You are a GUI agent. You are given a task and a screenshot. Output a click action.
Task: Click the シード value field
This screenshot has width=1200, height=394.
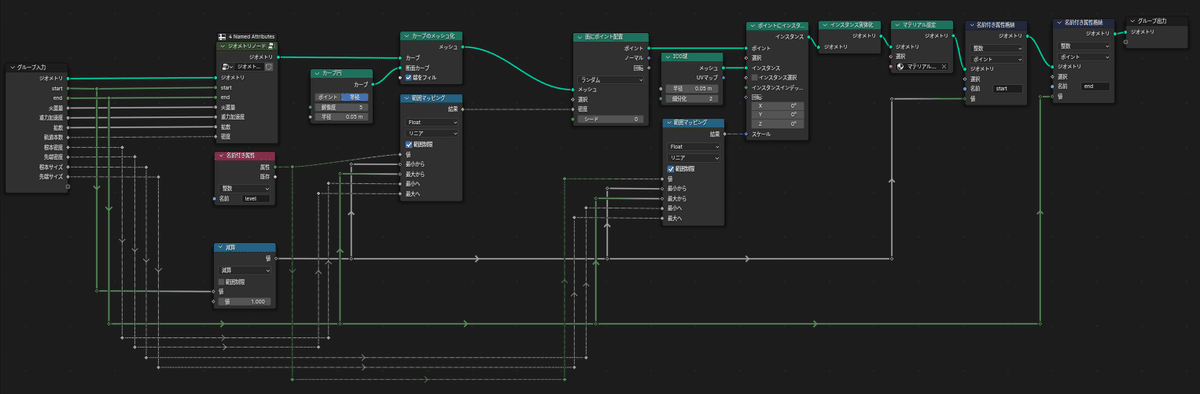tap(612, 119)
